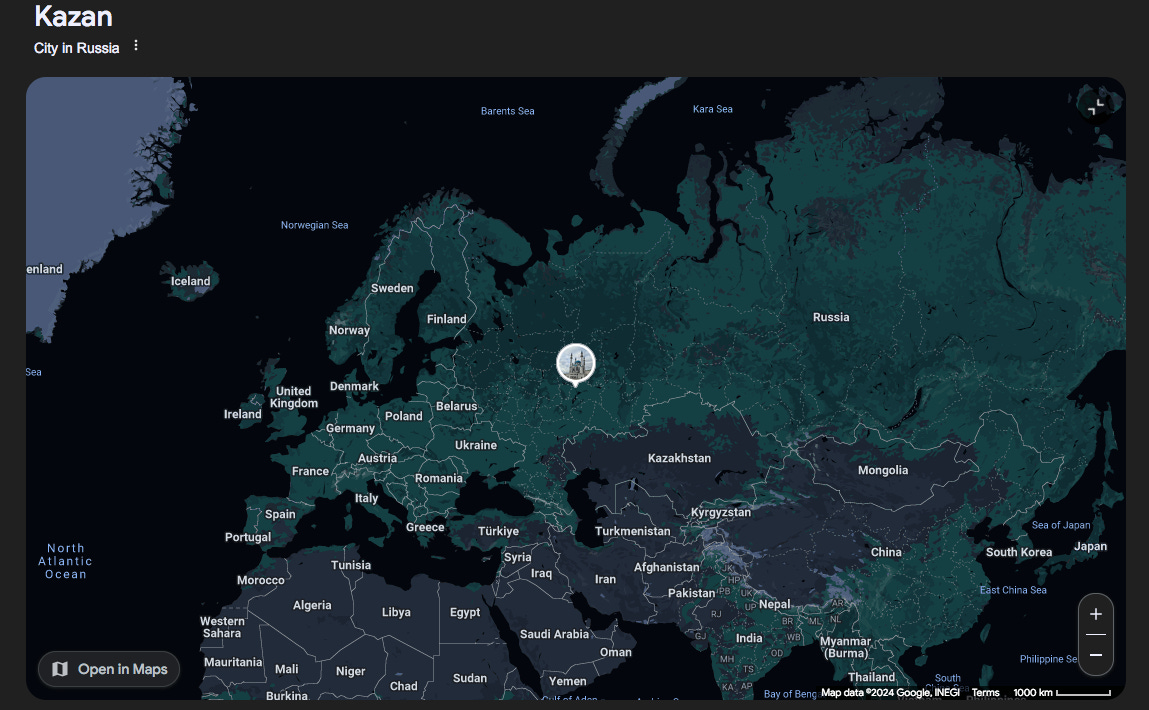The height and width of the screenshot is (710, 1149).
Task: Collapse the map with the fullscreen exit icon
Action: pyautogui.click(x=1096, y=108)
